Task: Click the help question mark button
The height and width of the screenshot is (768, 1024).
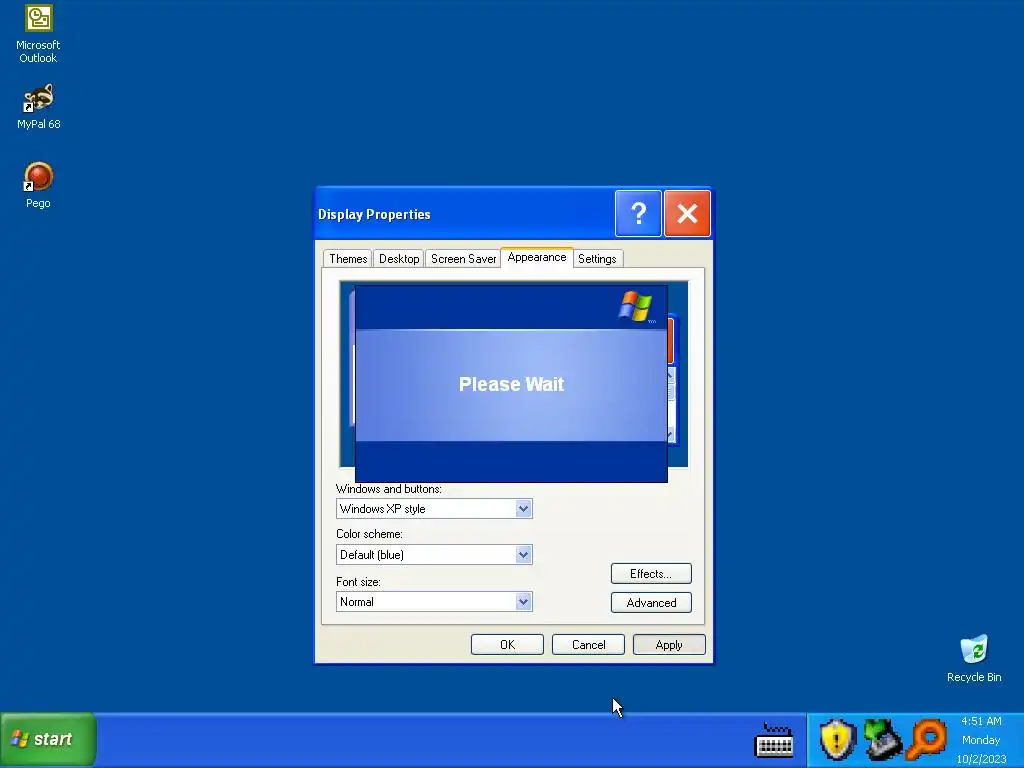Action: click(638, 214)
